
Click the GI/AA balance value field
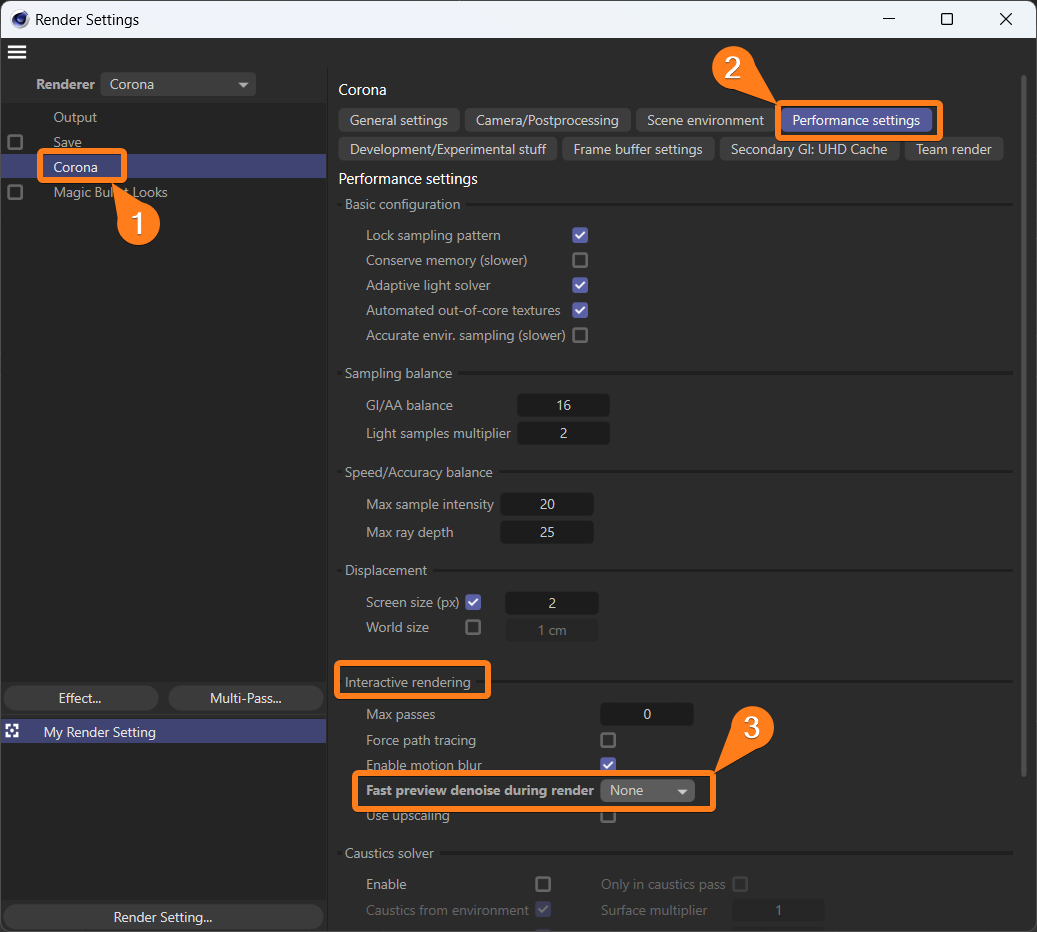563,405
